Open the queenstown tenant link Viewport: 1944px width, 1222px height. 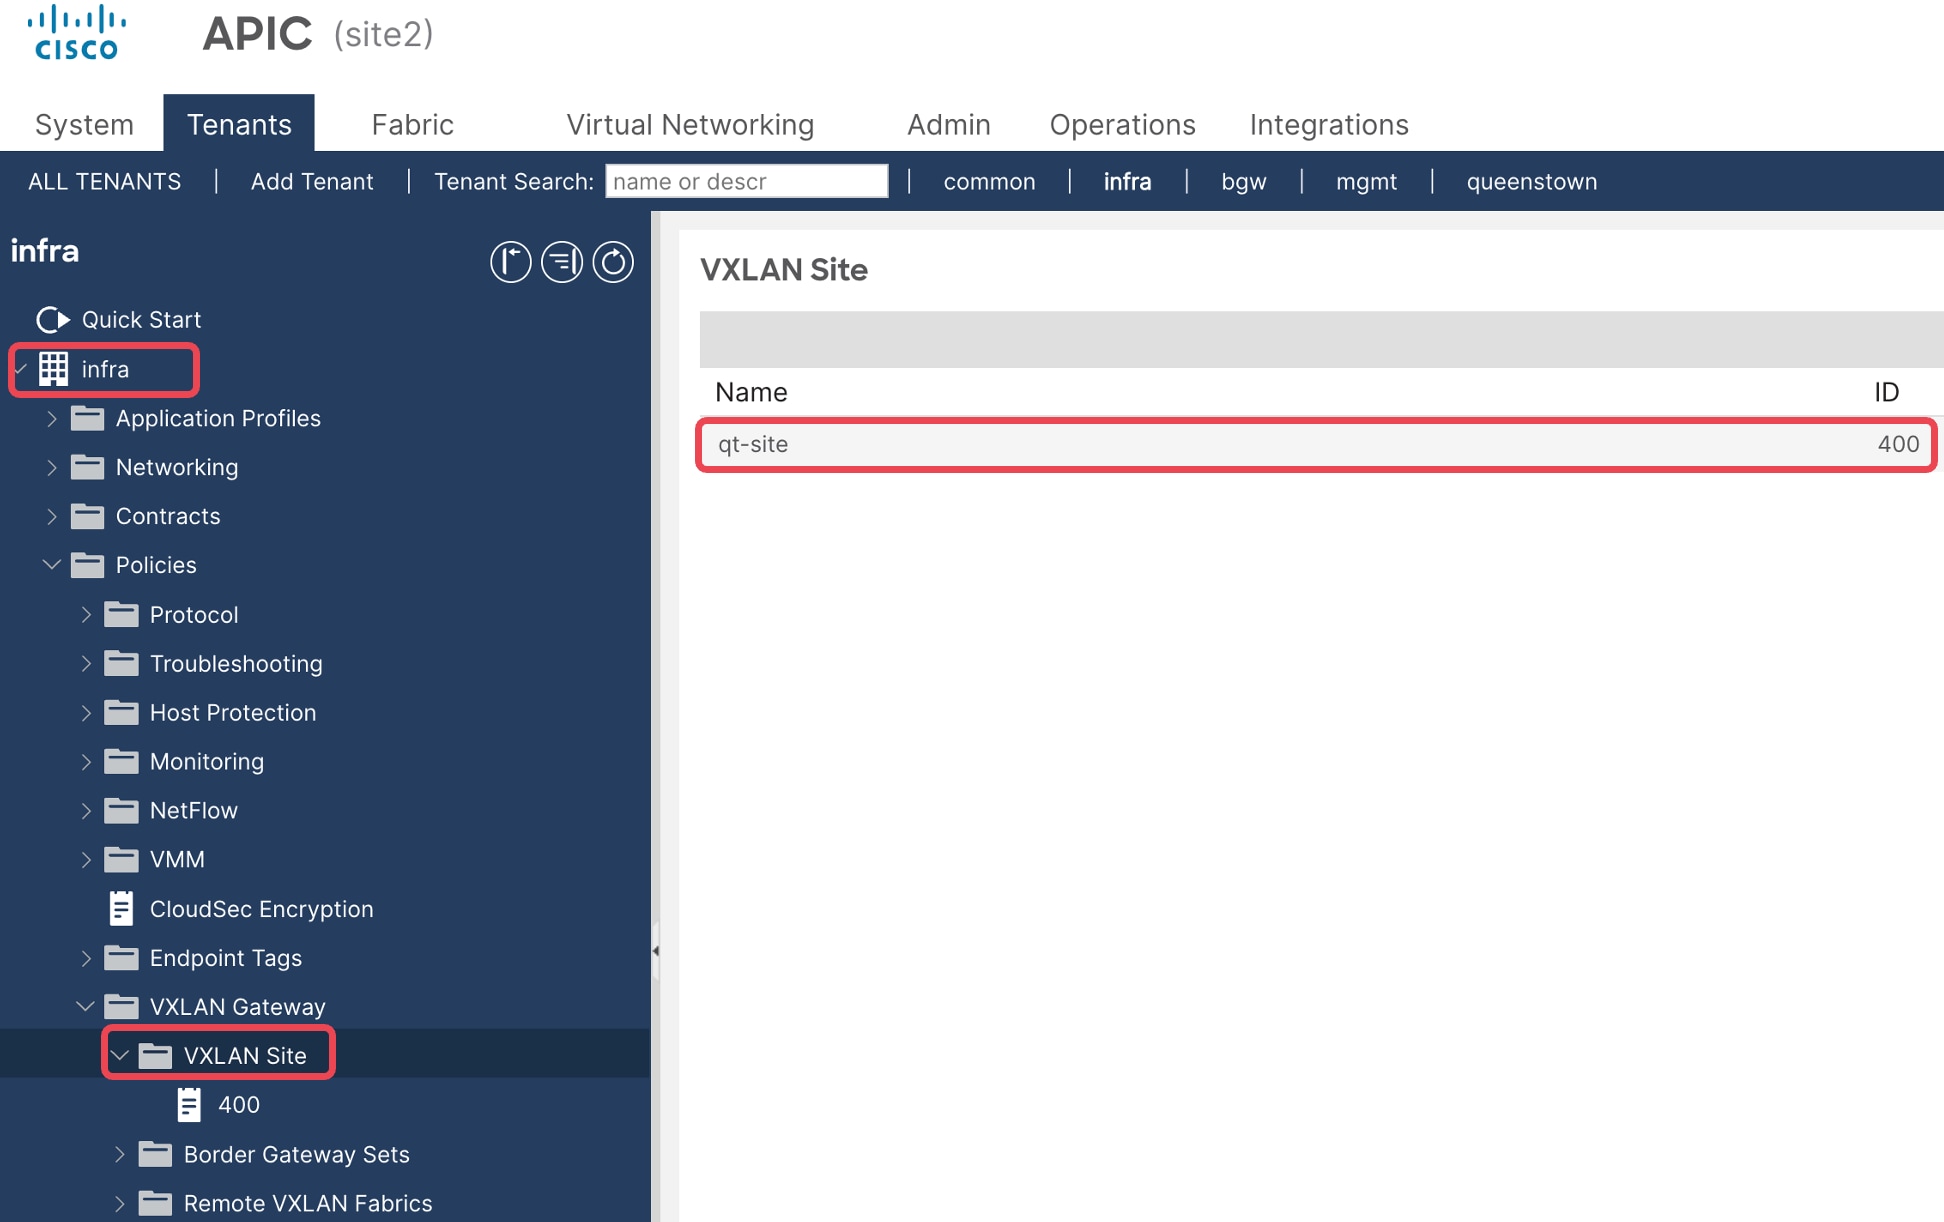pos(1531,181)
